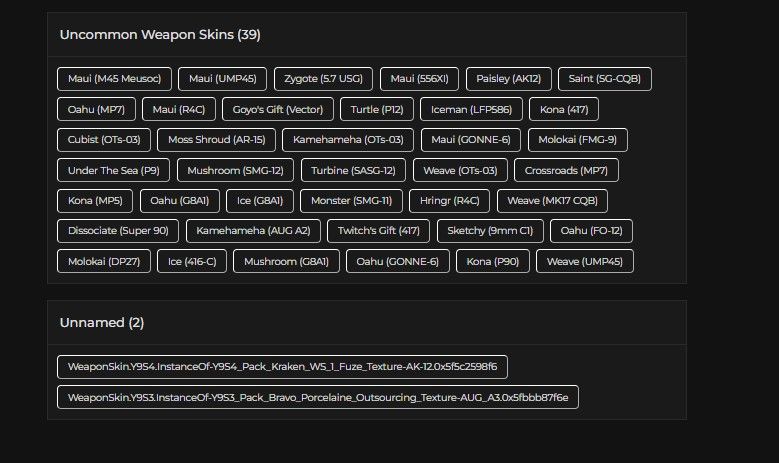The image size is (779, 463).
Task: Click the Kona (MP5) tag
Action: pyautogui.click(x=95, y=201)
